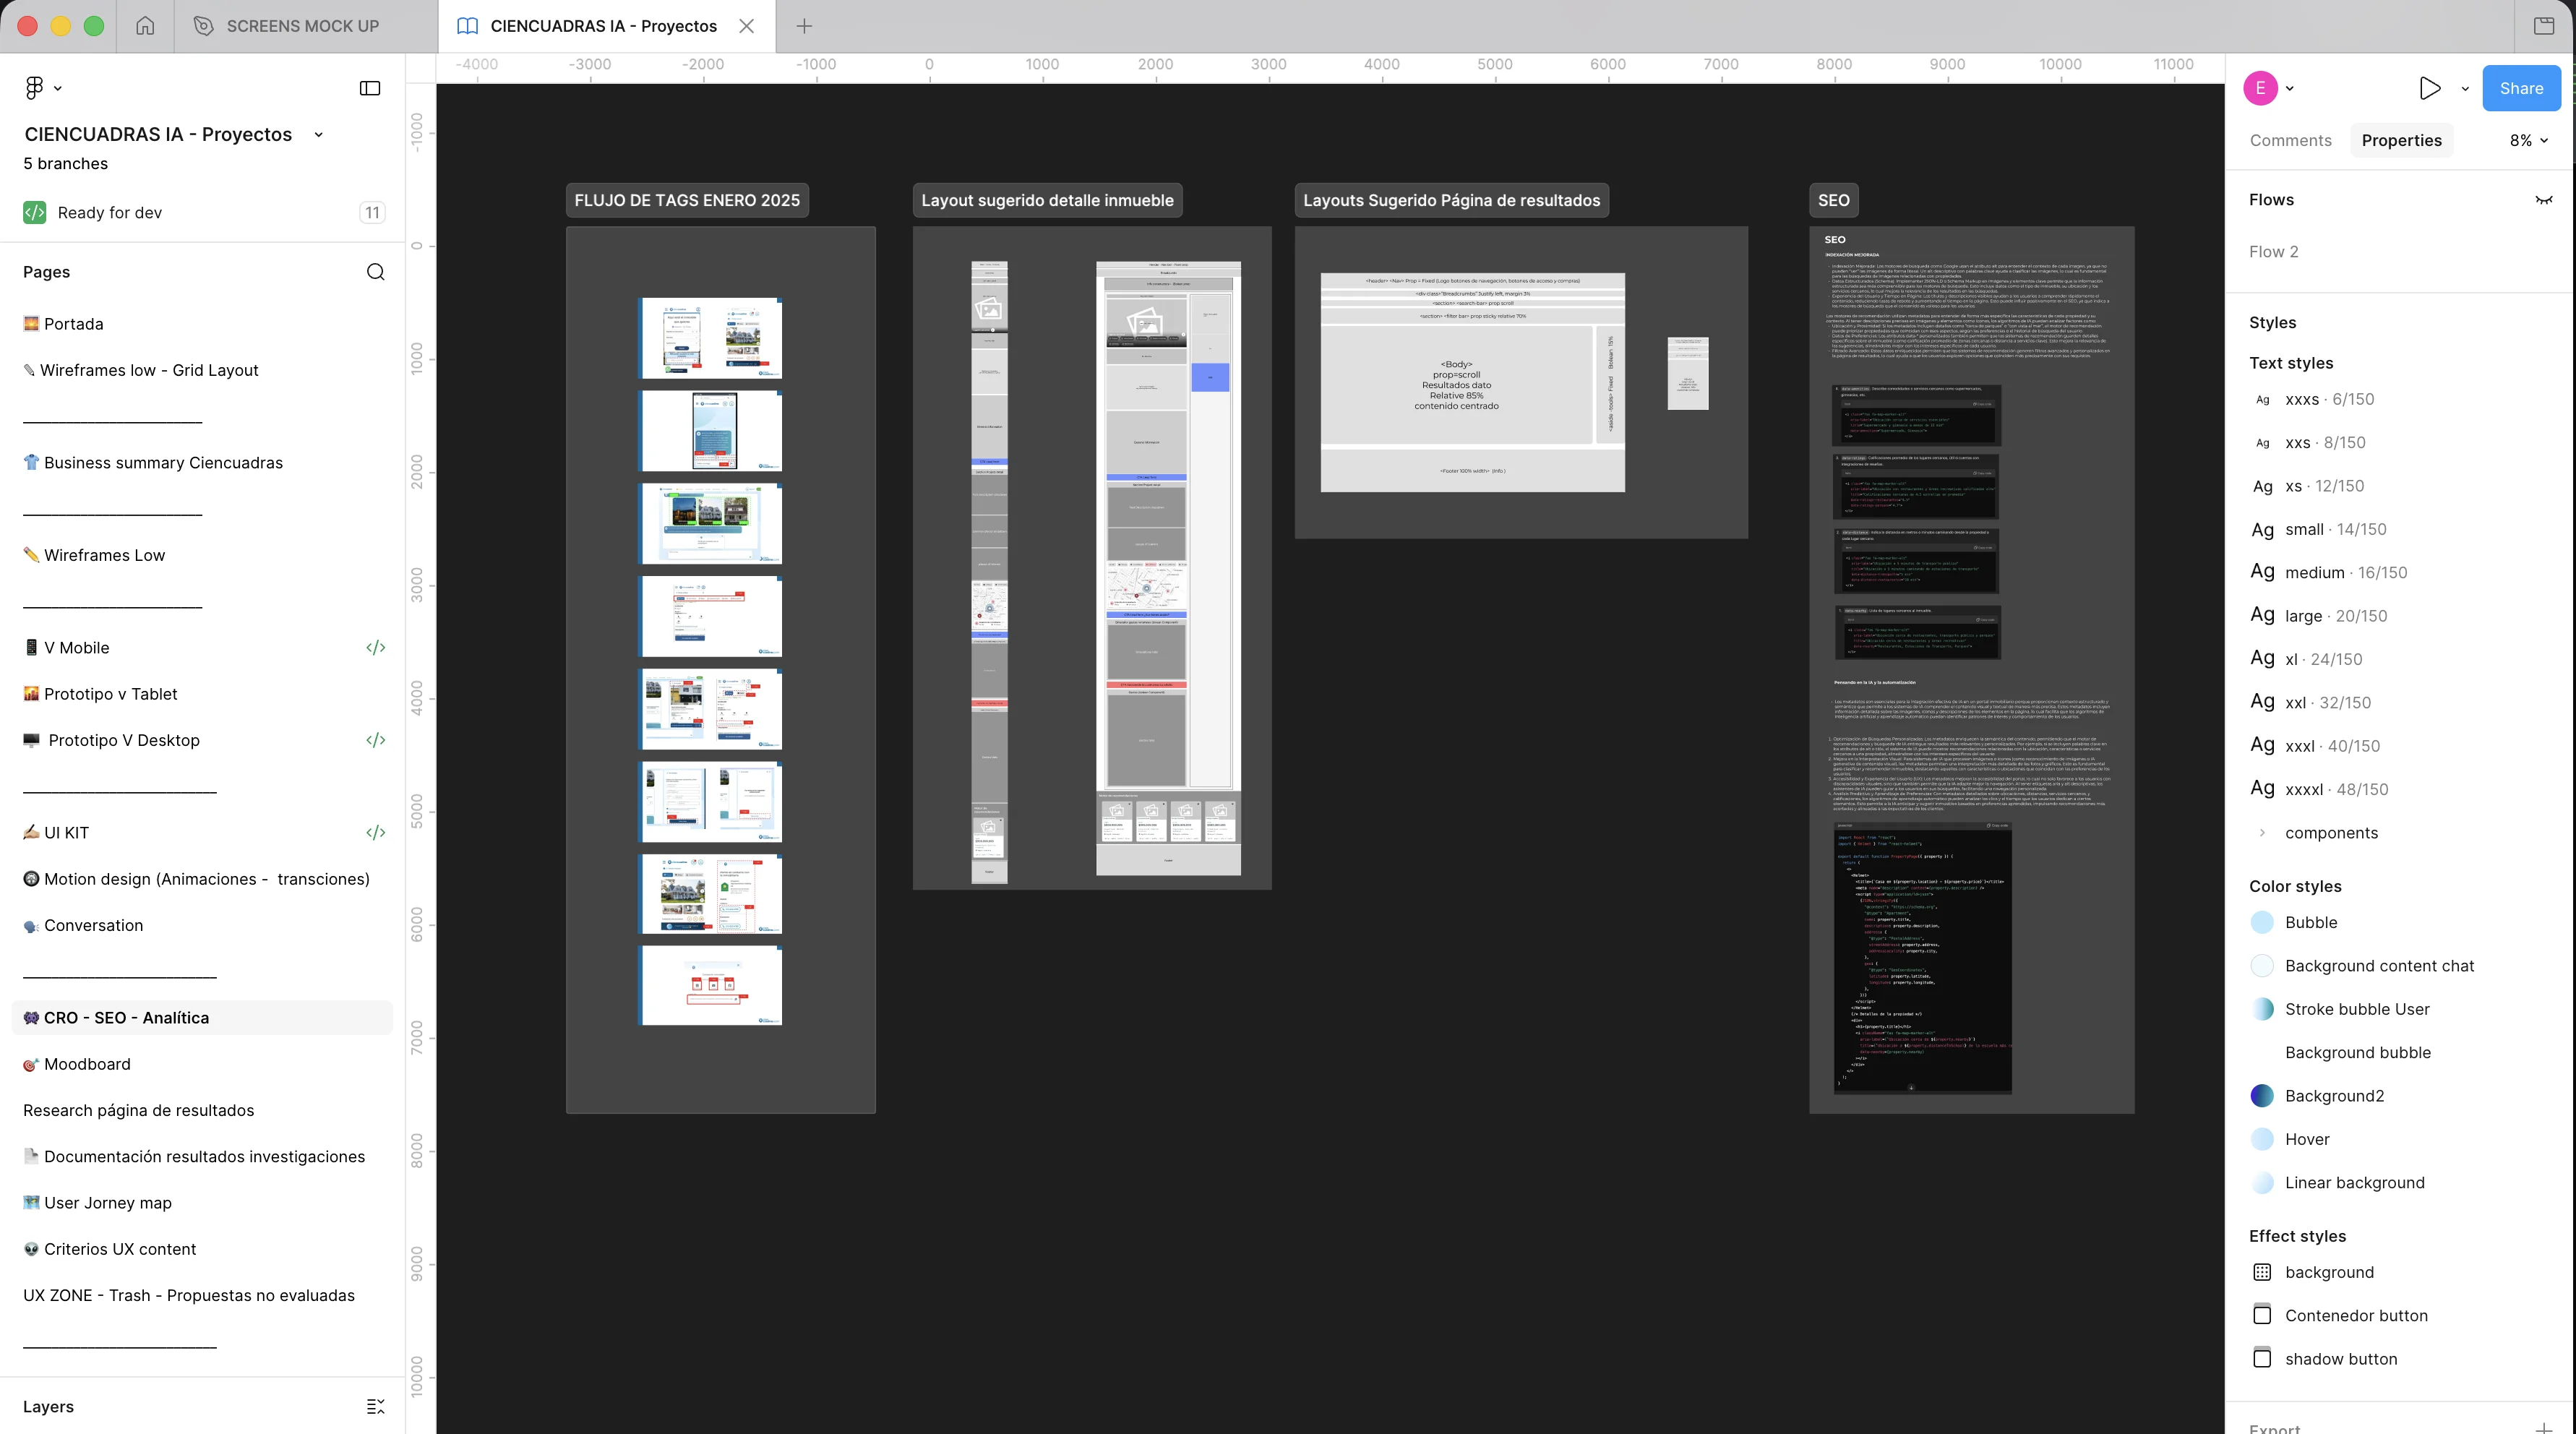Open the Research página de resultados page
Image resolution: width=2576 pixels, height=1434 pixels.
pyautogui.click(x=203, y=1110)
